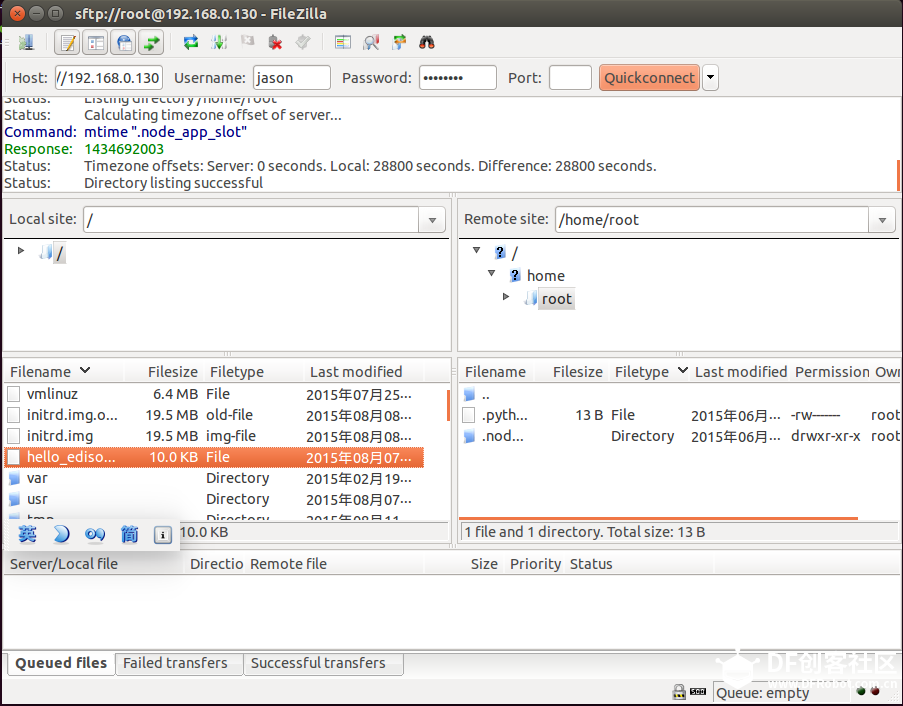Collapse the remote home folder node
This screenshot has width=903, height=706.
coord(491,274)
